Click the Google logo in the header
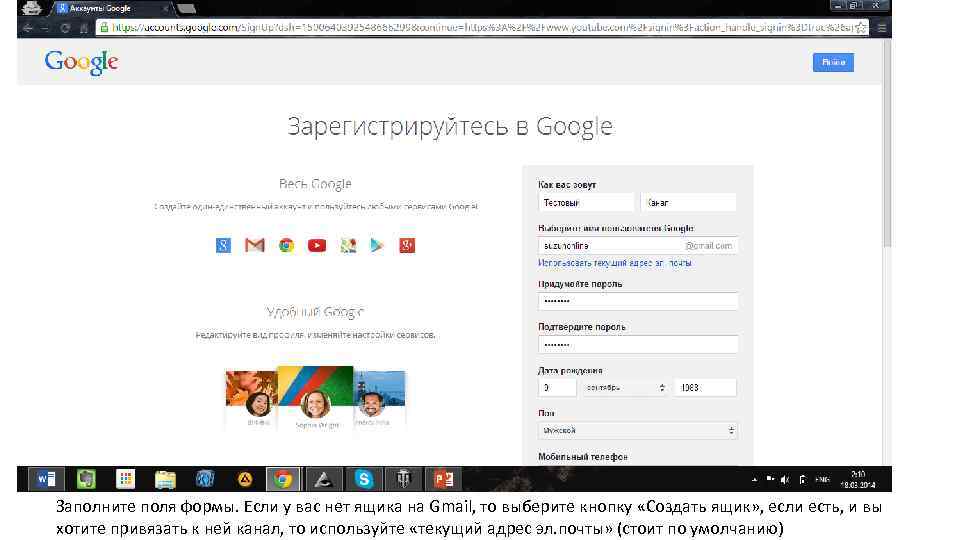Screen dimensions: 960x540 point(81,62)
